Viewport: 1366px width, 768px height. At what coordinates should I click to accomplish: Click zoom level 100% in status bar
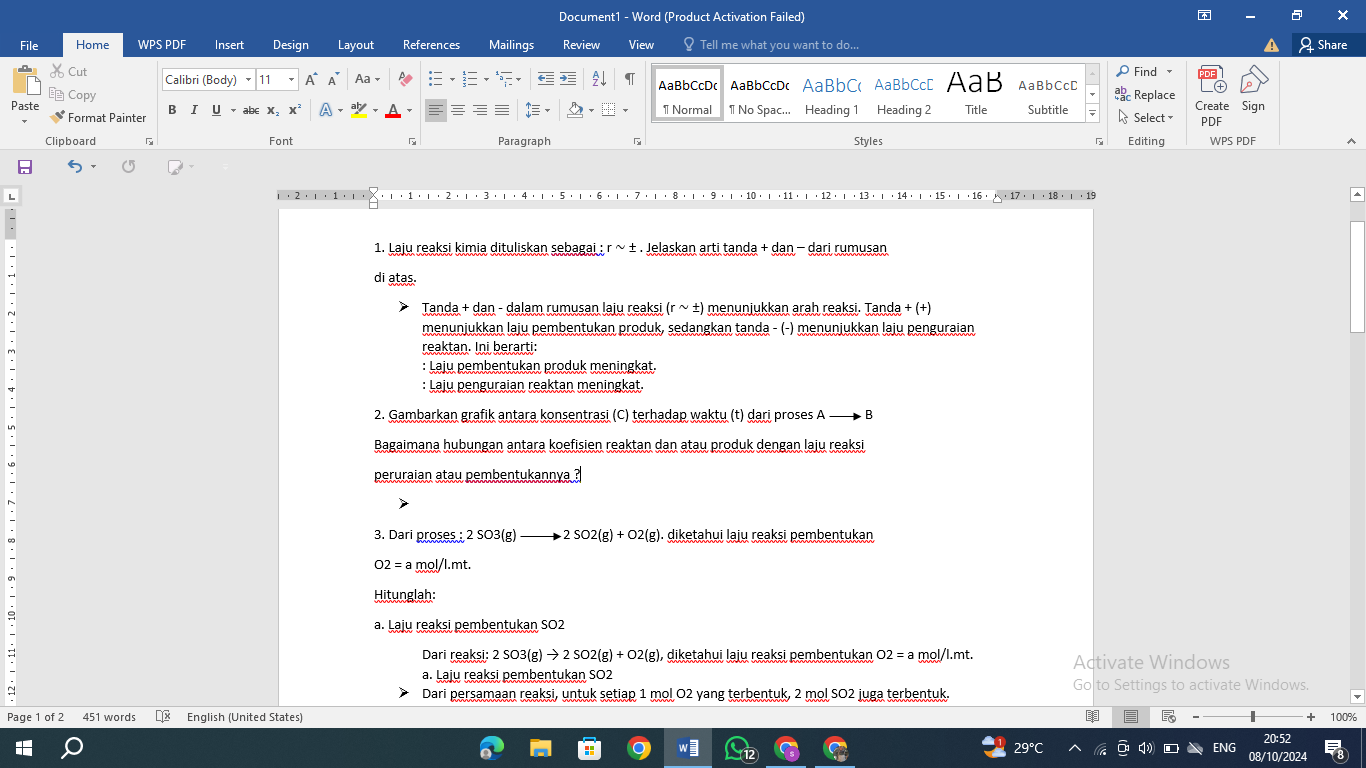[1343, 717]
